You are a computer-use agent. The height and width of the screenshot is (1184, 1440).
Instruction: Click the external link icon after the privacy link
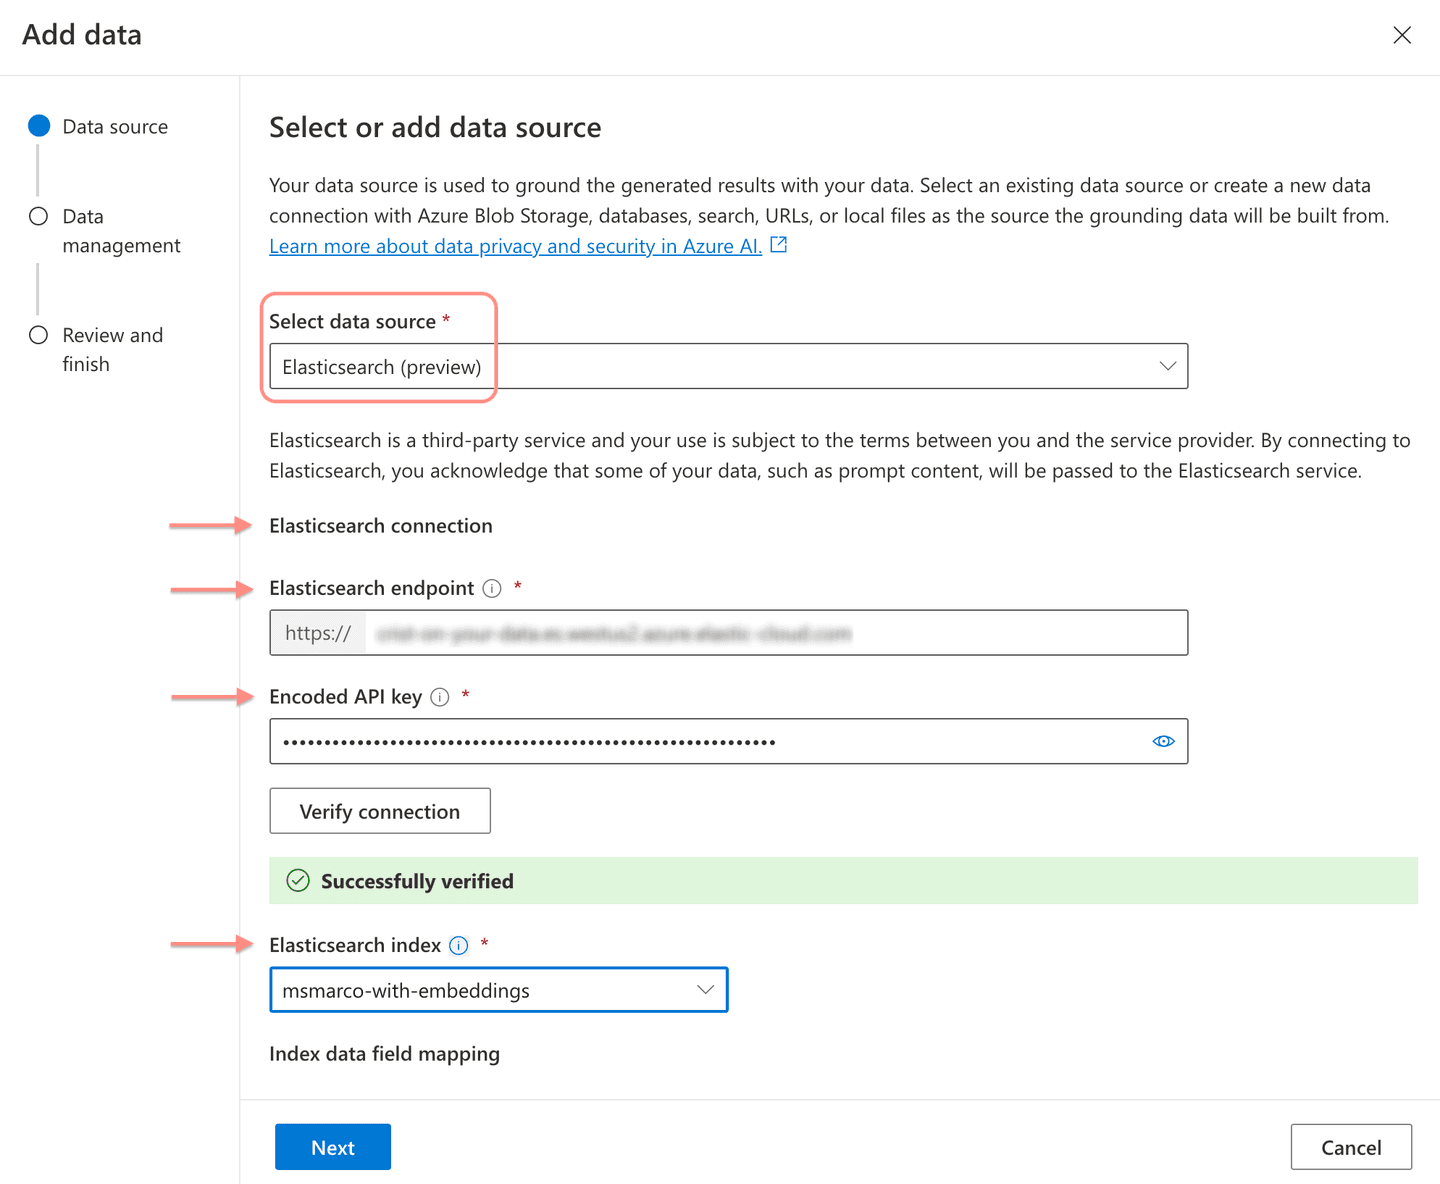tap(778, 244)
